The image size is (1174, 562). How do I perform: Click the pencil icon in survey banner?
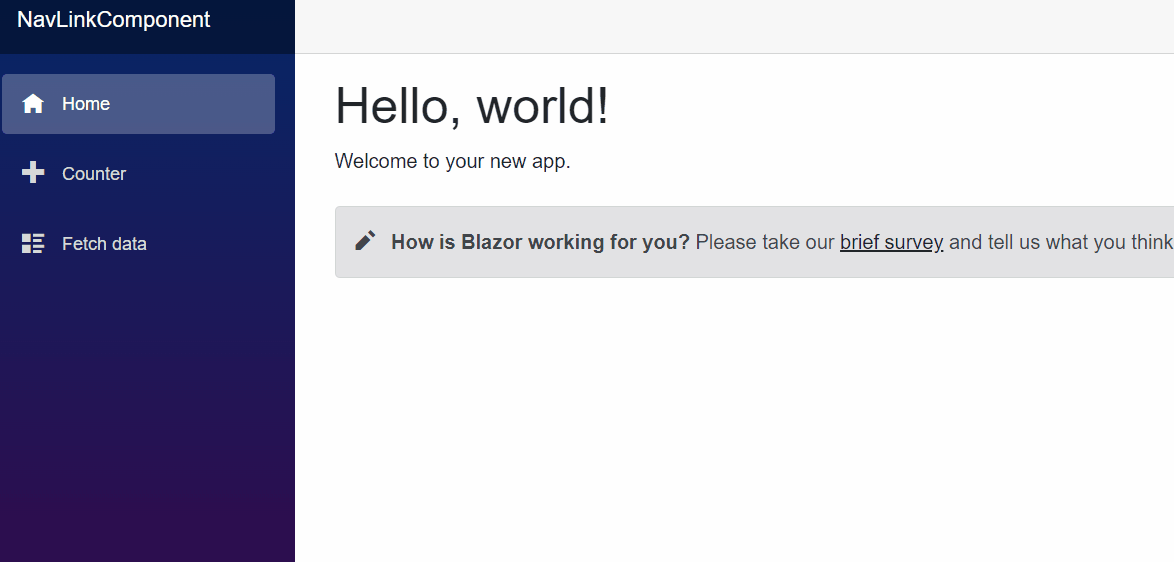(x=365, y=240)
